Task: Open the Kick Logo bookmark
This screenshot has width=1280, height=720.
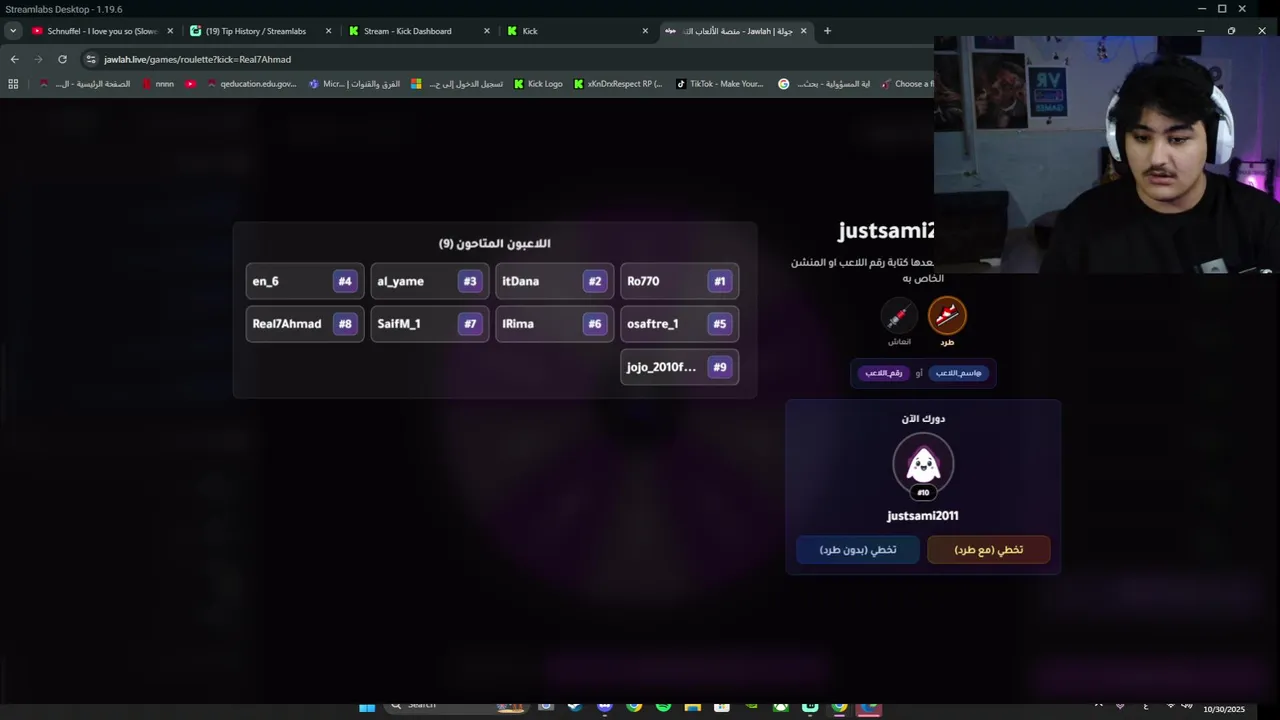Action: (x=538, y=84)
